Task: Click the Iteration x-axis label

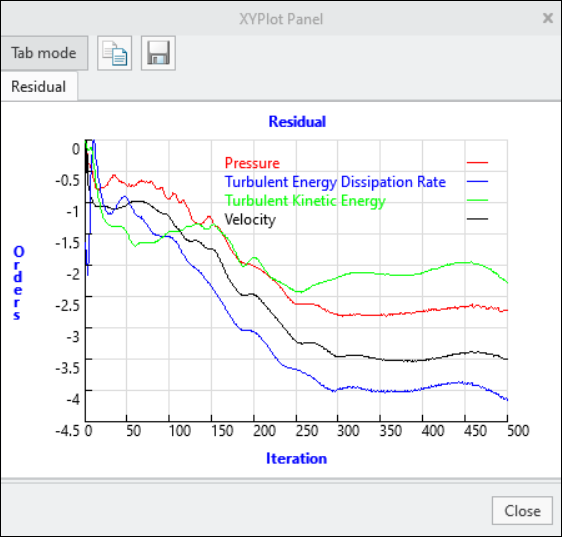Action: click(296, 458)
